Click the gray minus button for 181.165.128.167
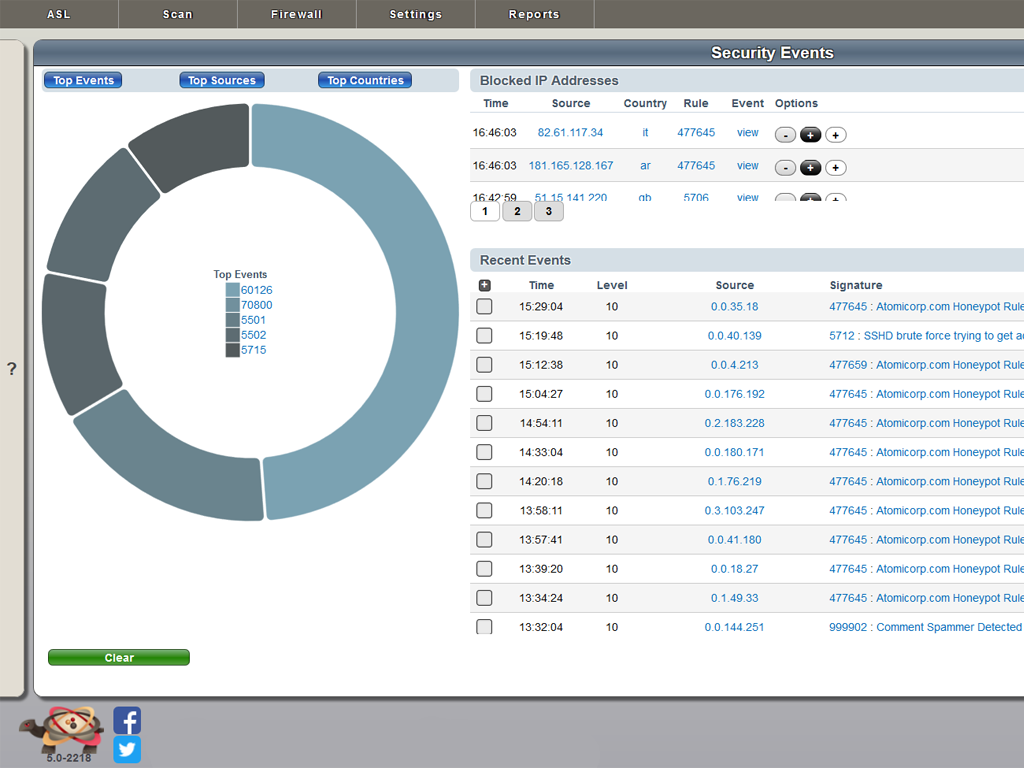 point(785,168)
